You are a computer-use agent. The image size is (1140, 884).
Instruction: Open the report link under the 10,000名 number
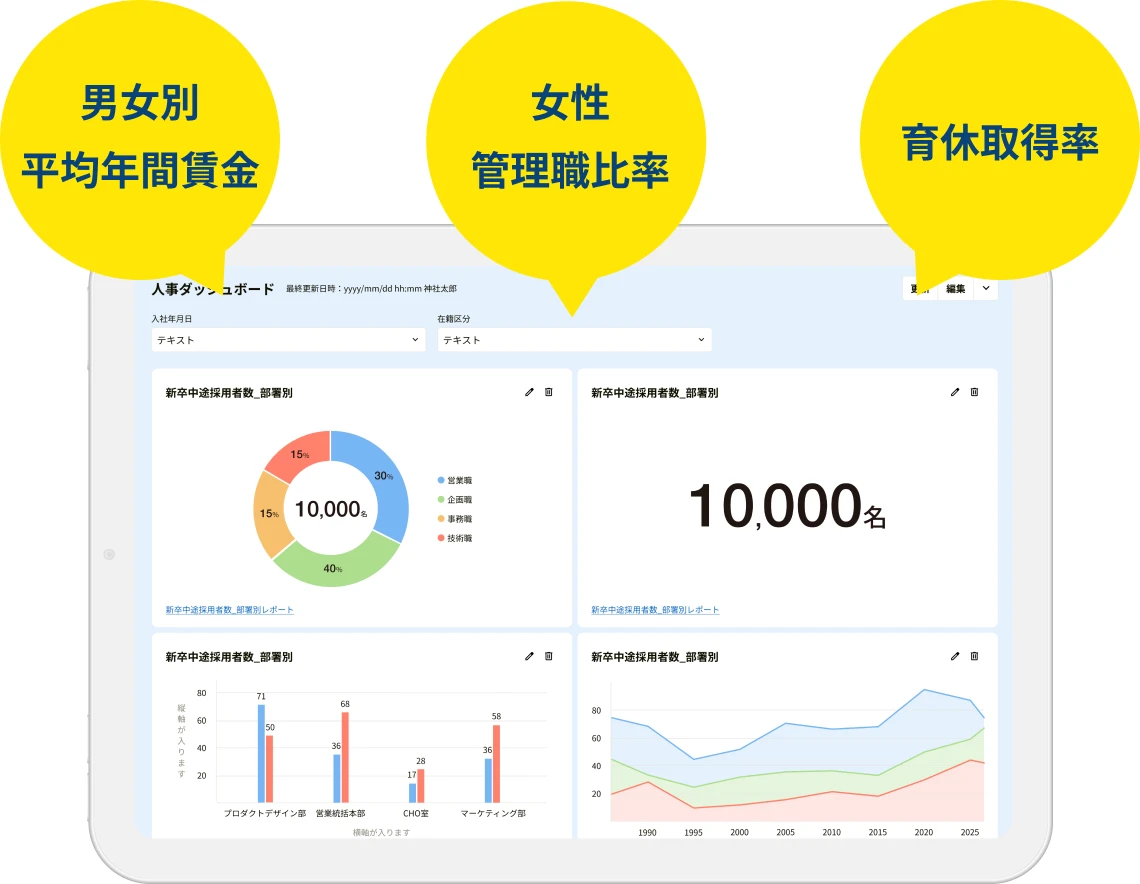pos(655,610)
